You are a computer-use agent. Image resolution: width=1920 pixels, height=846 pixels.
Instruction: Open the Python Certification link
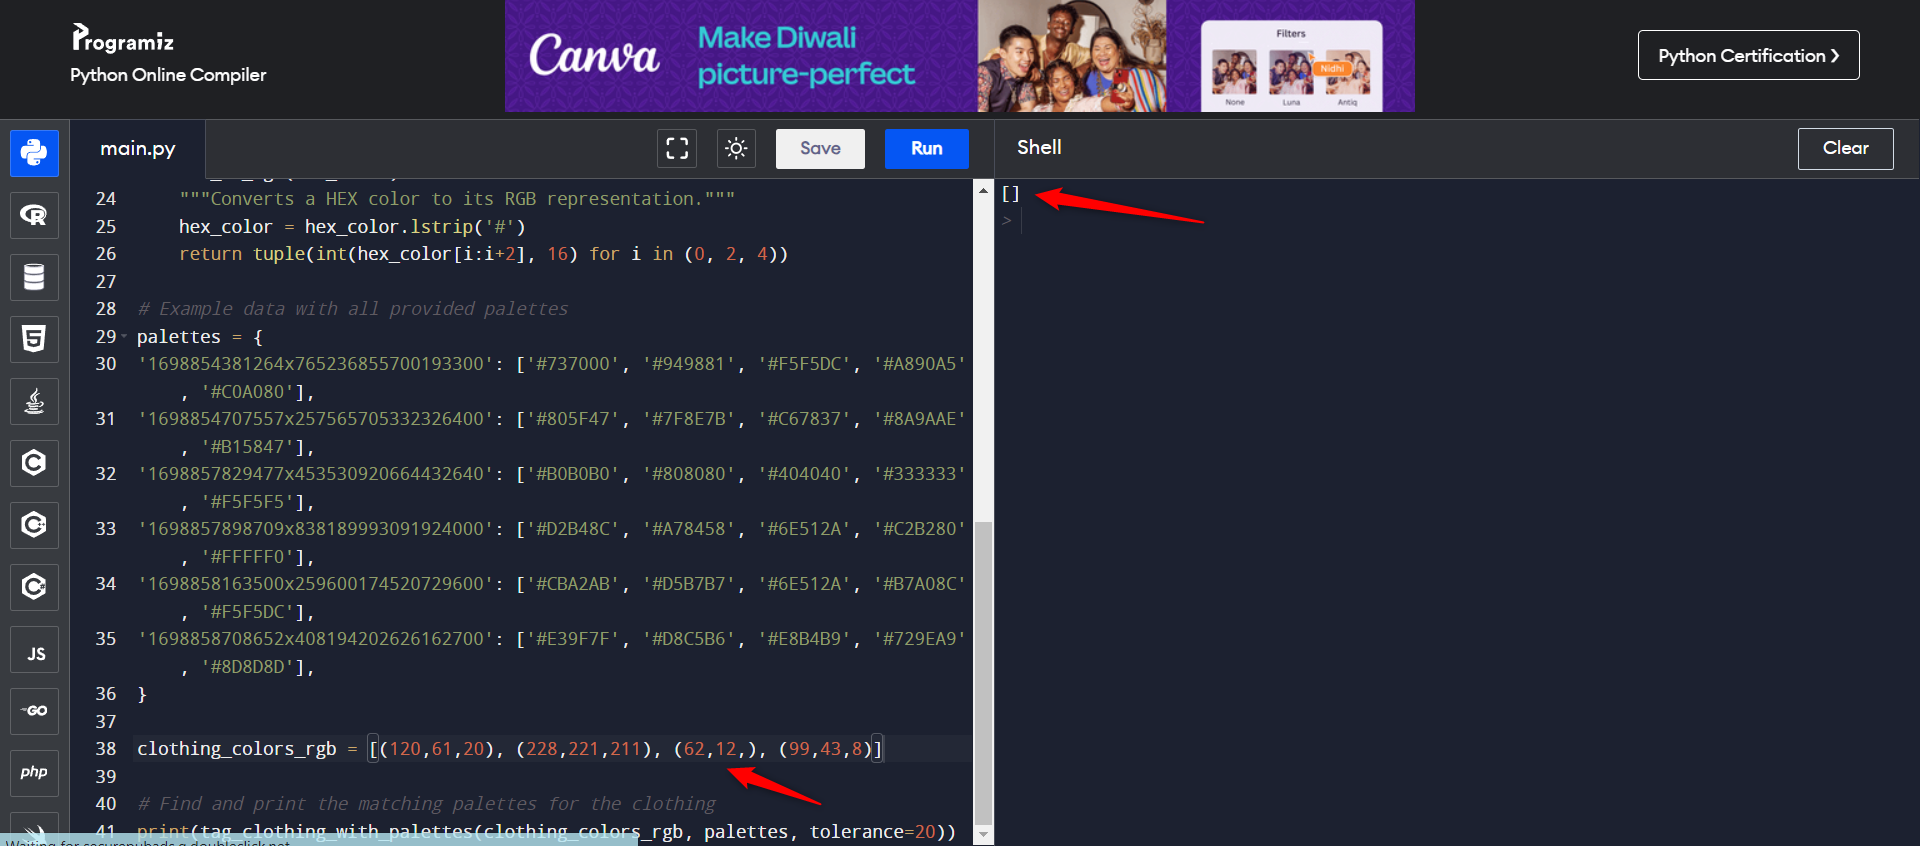point(1748,56)
